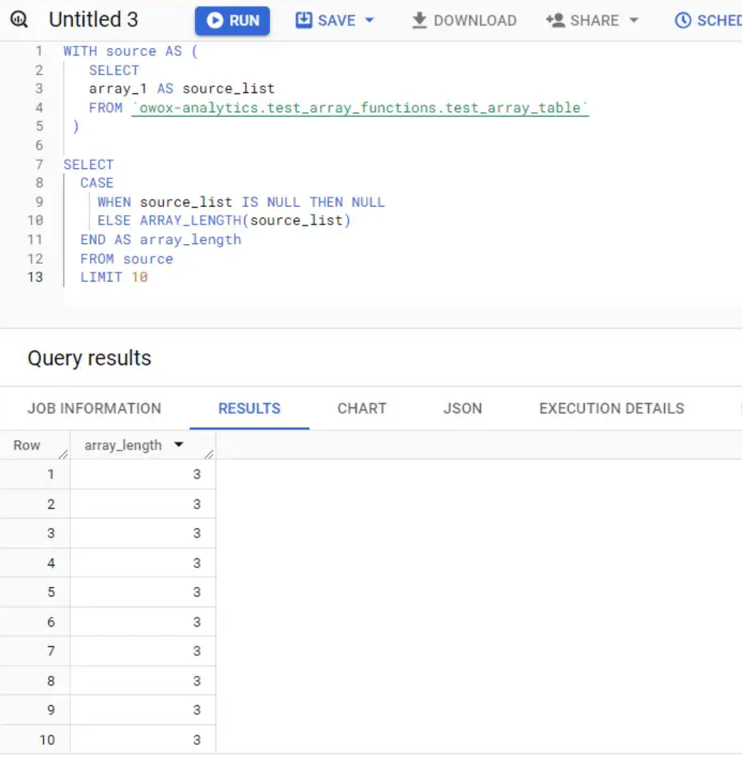The width and height of the screenshot is (742, 768).
Task: Click the array_1 AS source_list line
Action: pyautogui.click(x=182, y=89)
